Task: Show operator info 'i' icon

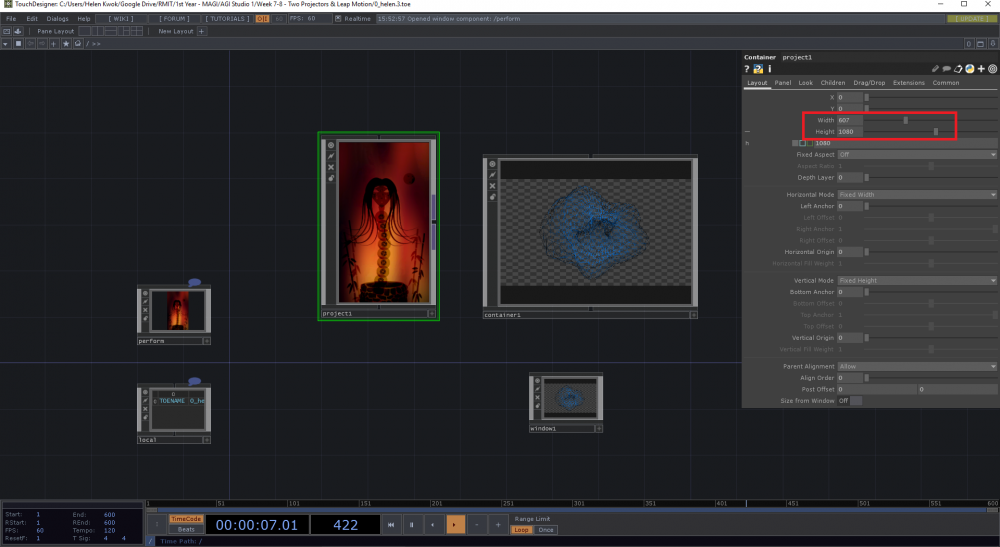Action: tap(769, 69)
